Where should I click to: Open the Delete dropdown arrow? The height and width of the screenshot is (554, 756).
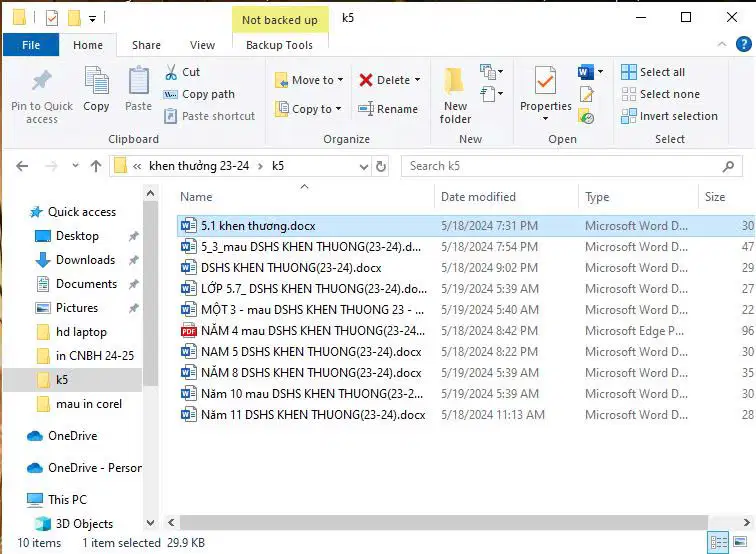point(418,80)
